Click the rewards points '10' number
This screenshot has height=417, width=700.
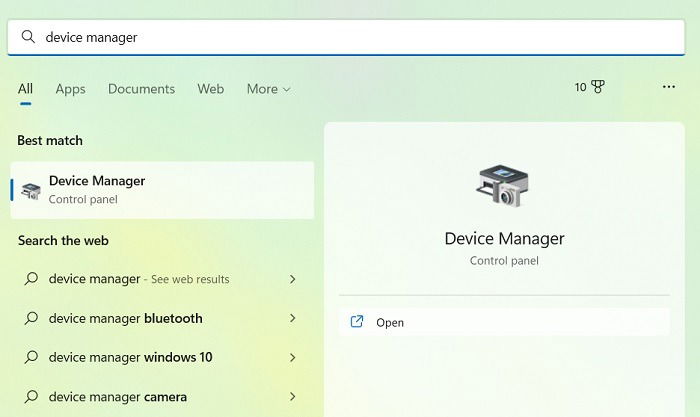point(580,87)
